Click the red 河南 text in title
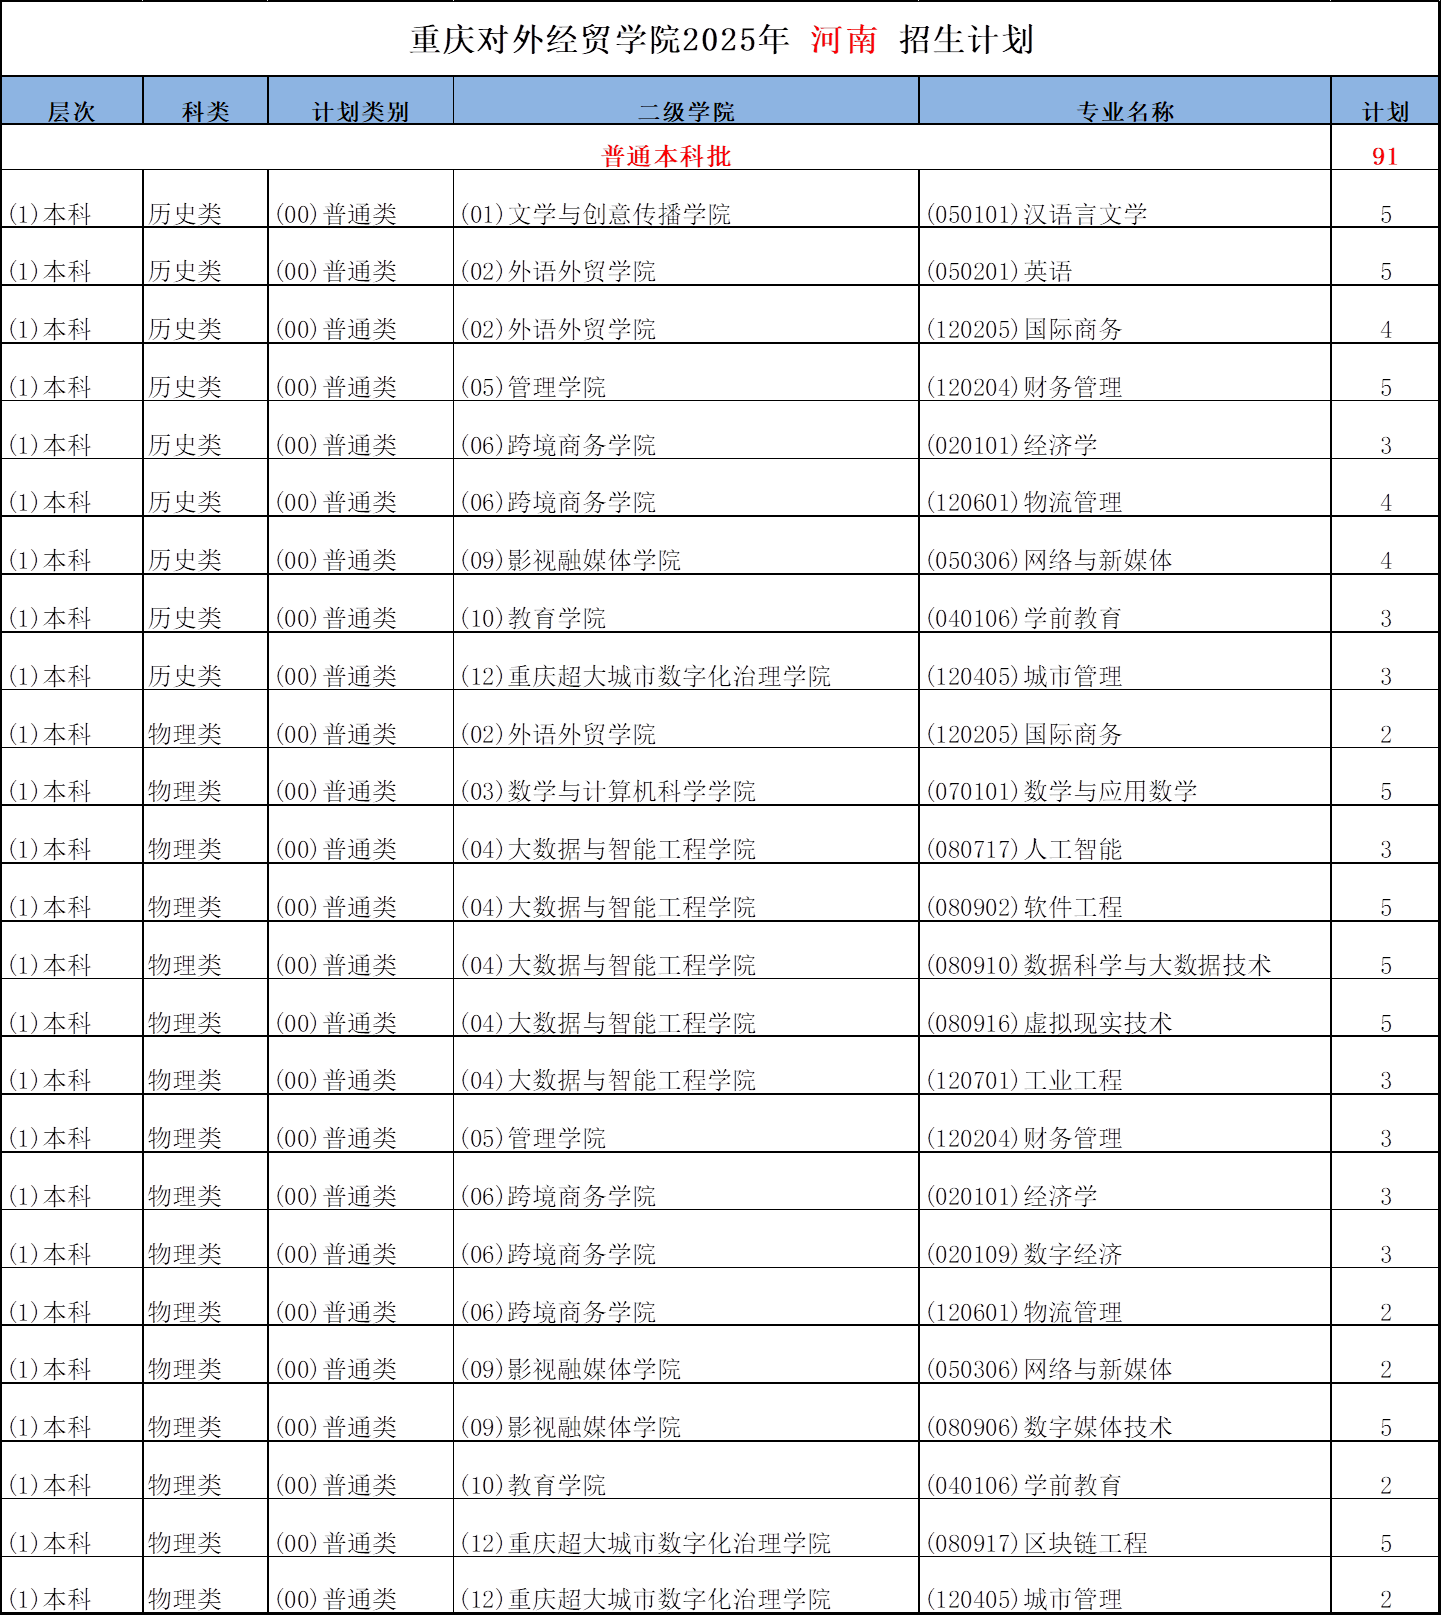This screenshot has width=1442, height=1616. pyautogui.click(x=843, y=40)
